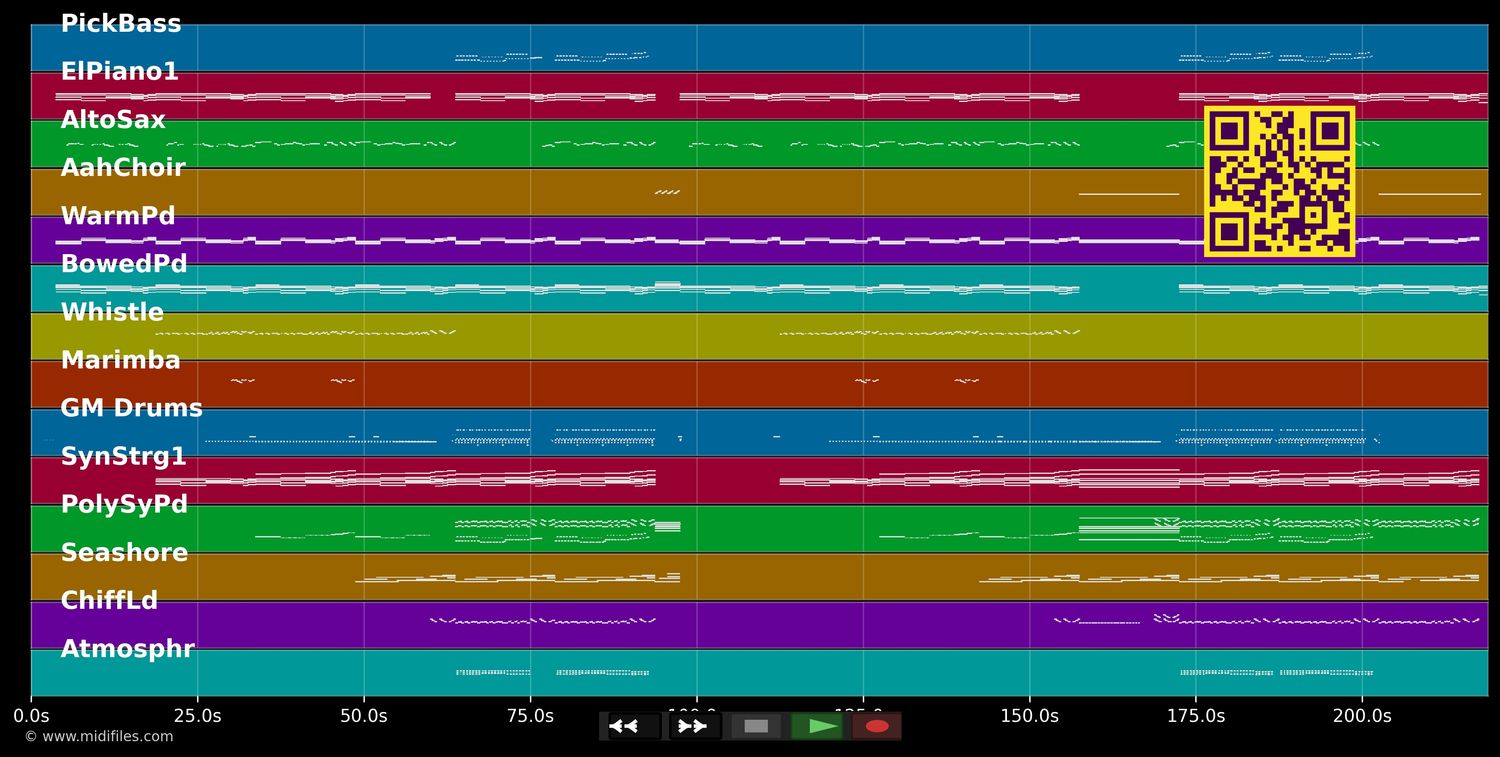Click the QR code overlay
This screenshot has width=1500, height=757.
pos(1278,181)
